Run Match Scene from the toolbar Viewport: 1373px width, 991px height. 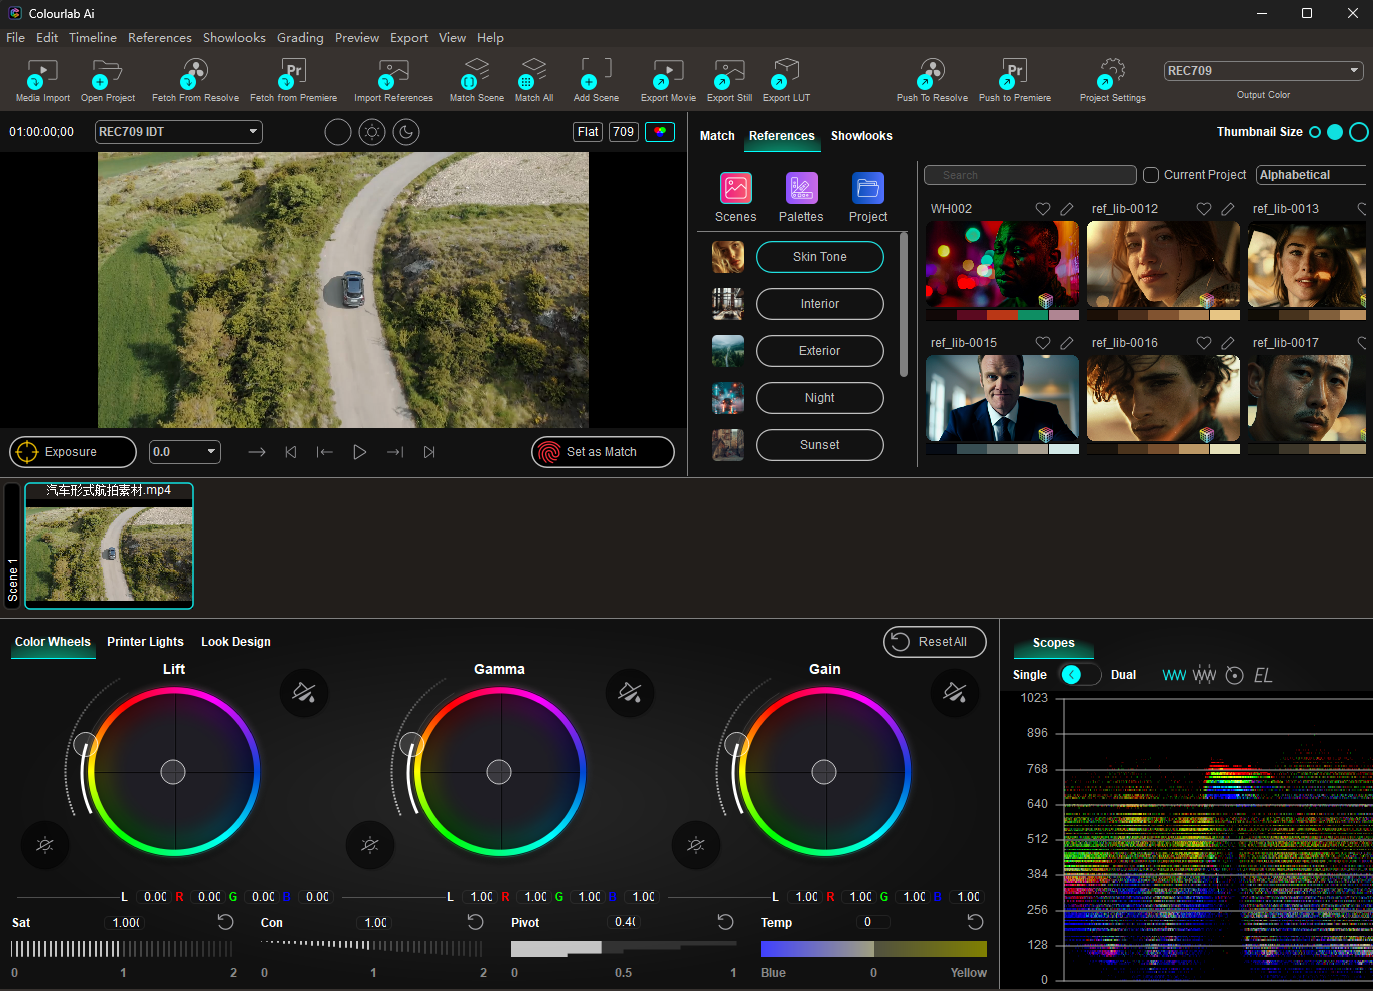[476, 75]
